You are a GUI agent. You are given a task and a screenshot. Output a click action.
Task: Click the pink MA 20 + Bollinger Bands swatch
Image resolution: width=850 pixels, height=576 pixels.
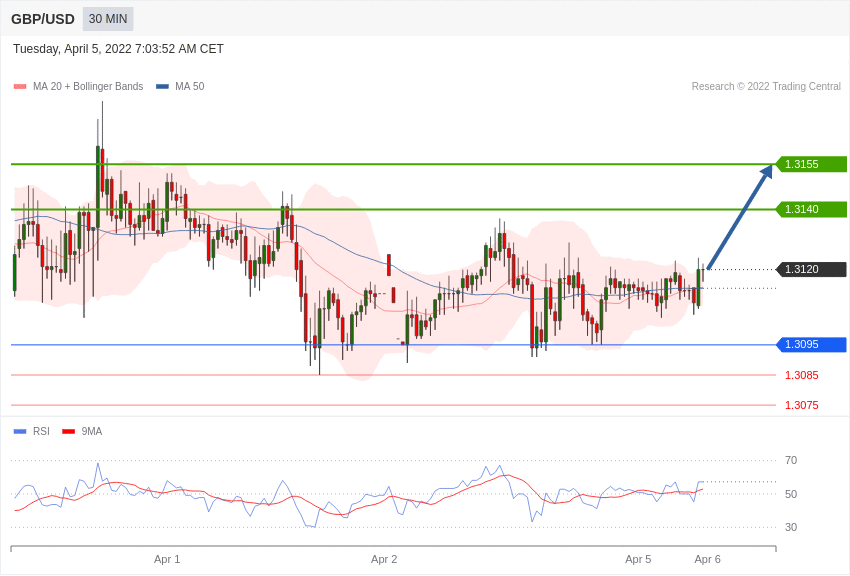pos(20,86)
